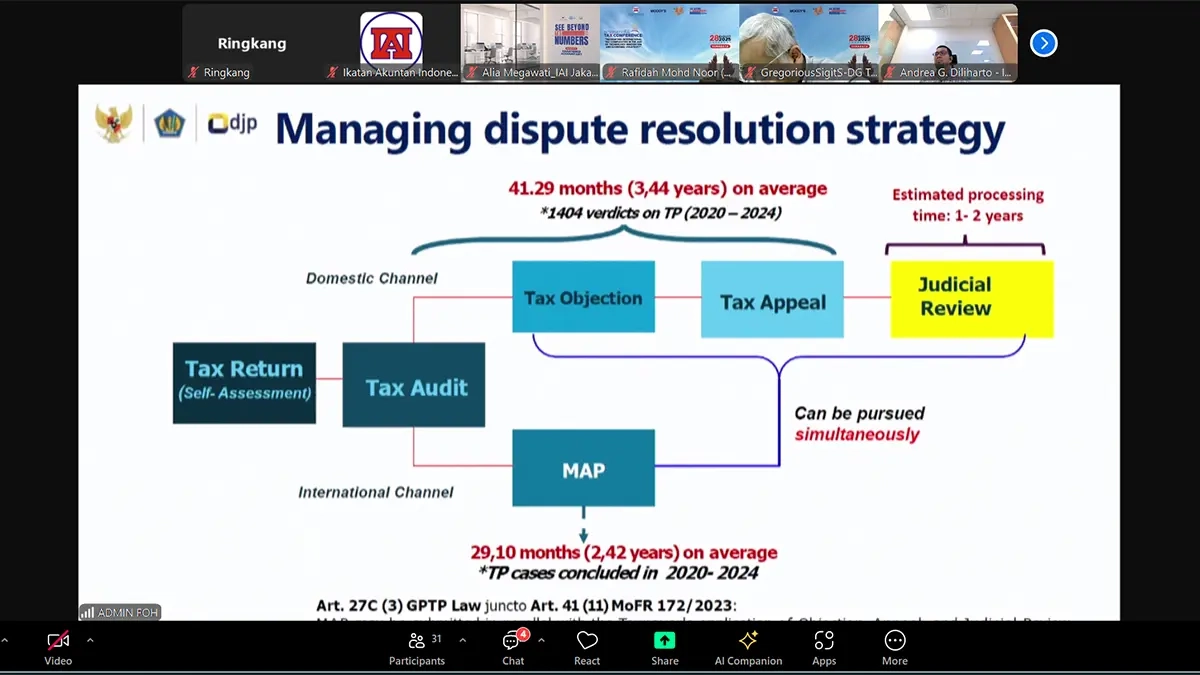
Task: Select Ringkang's participant tile
Action: (x=251, y=43)
